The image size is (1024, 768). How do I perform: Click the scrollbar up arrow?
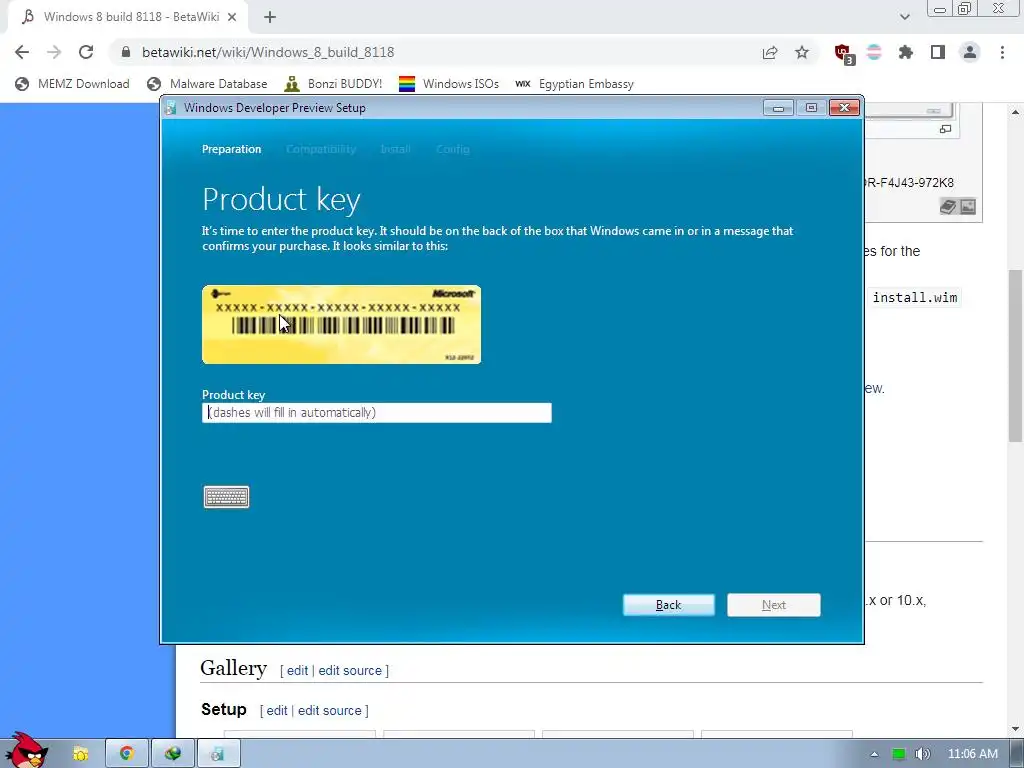pyautogui.click(x=1016, y=112)
